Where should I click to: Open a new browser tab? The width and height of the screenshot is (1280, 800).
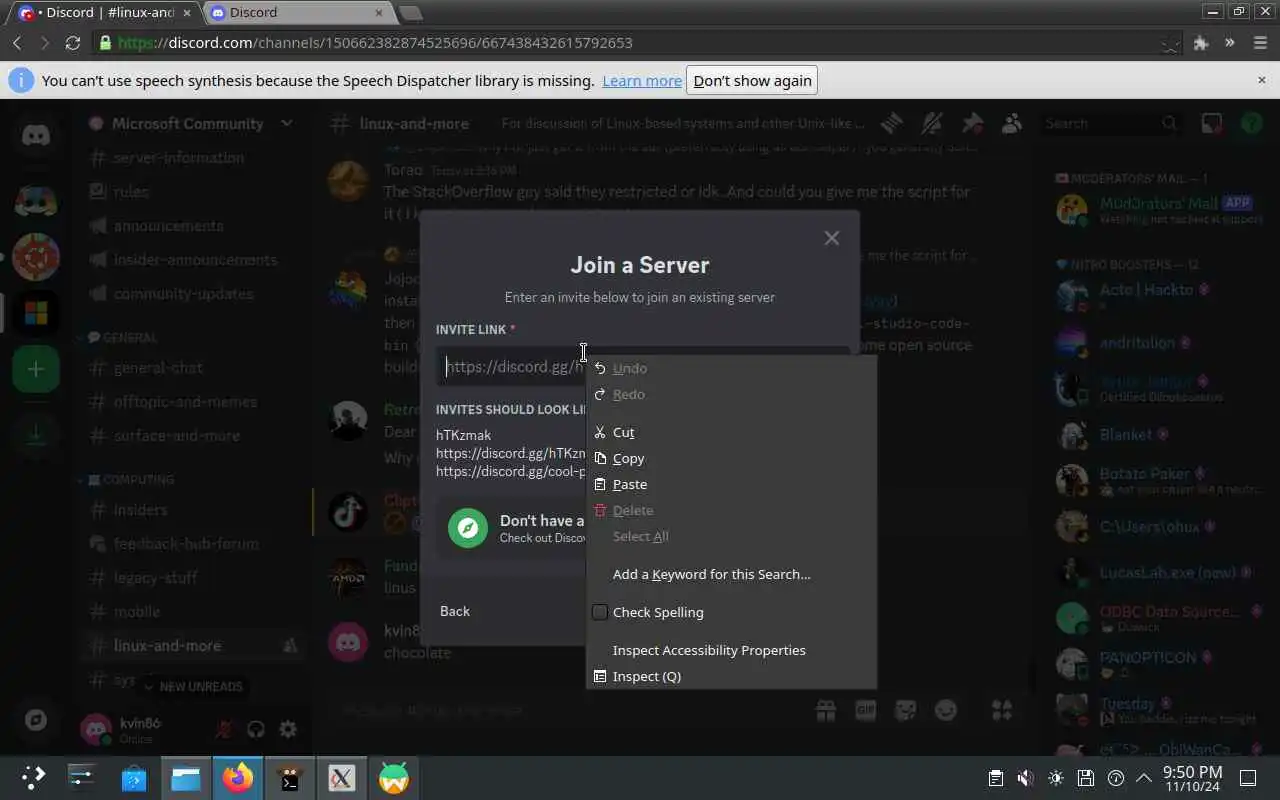pos(410,13)
